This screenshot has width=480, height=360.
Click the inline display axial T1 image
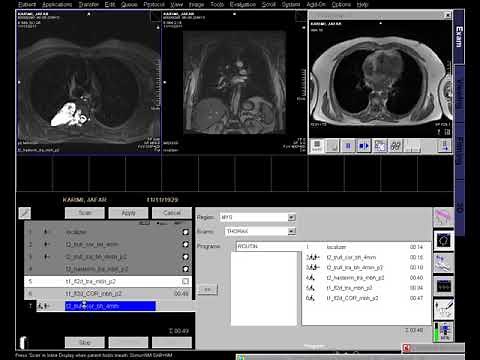(380, 79)
